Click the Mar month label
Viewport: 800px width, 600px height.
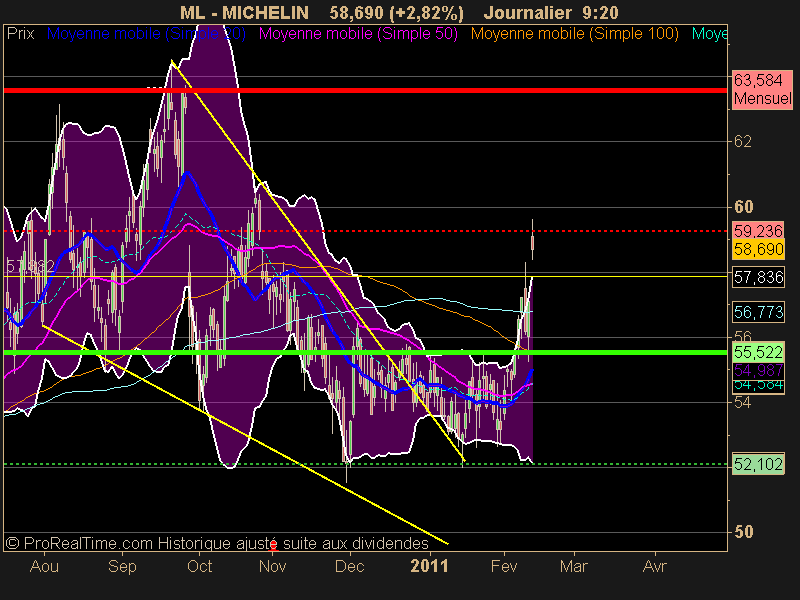574,566
